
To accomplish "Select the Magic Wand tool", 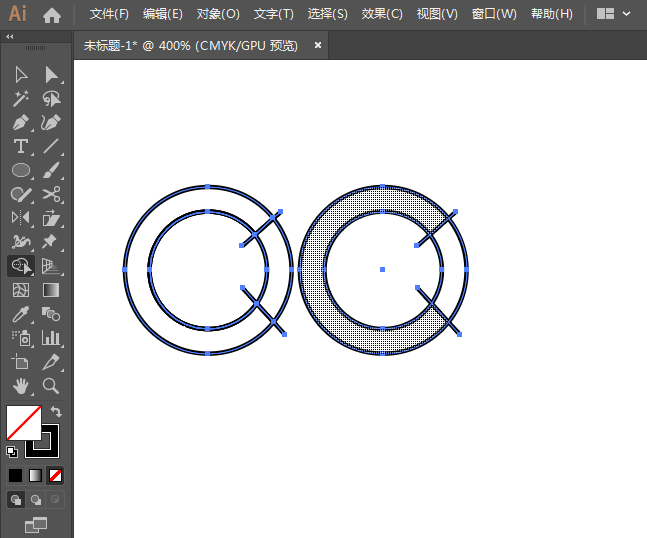I will pos(21,99).
